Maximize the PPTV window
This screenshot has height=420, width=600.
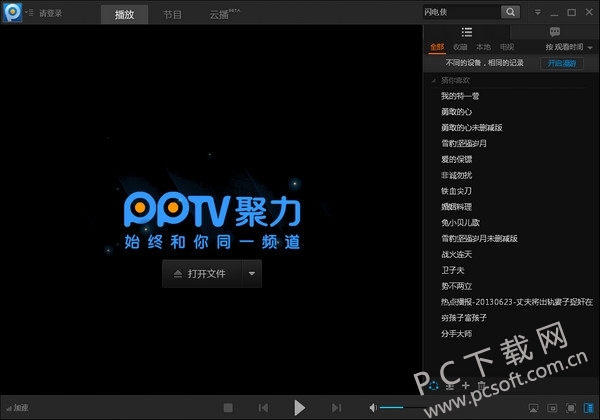571,13
